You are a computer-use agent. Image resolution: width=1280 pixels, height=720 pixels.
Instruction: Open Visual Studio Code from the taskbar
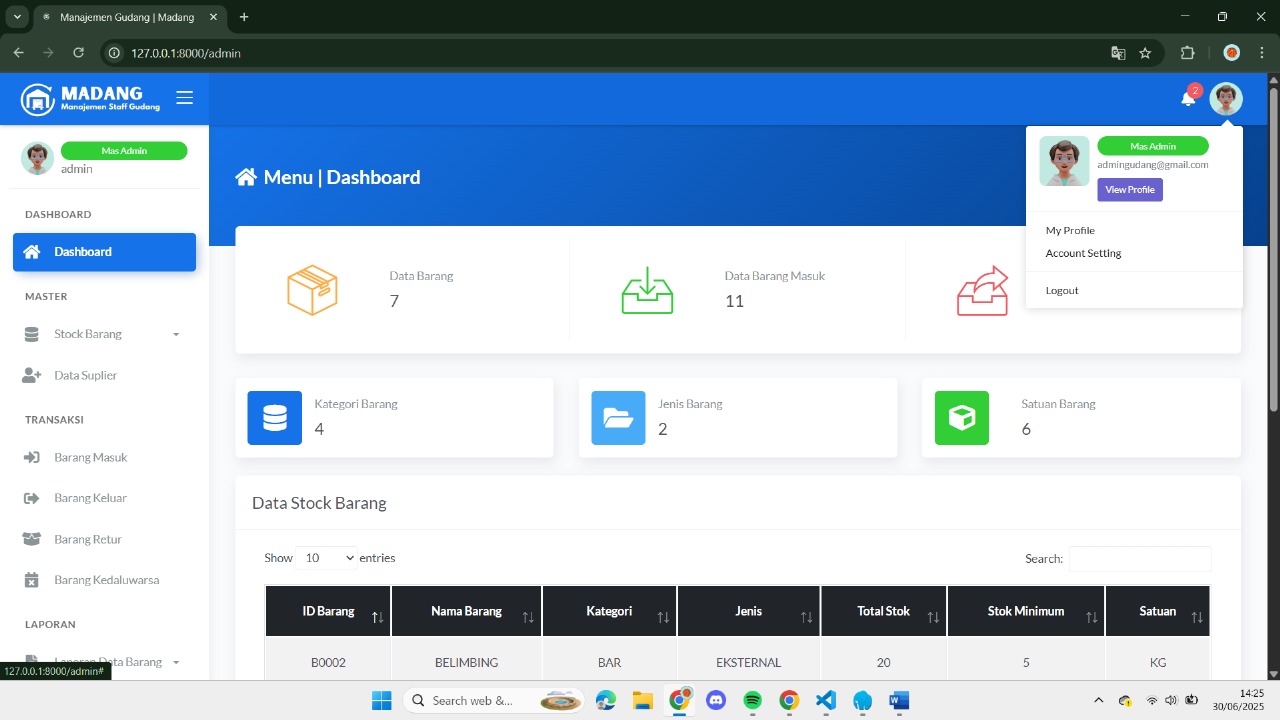tap(825, 700)
